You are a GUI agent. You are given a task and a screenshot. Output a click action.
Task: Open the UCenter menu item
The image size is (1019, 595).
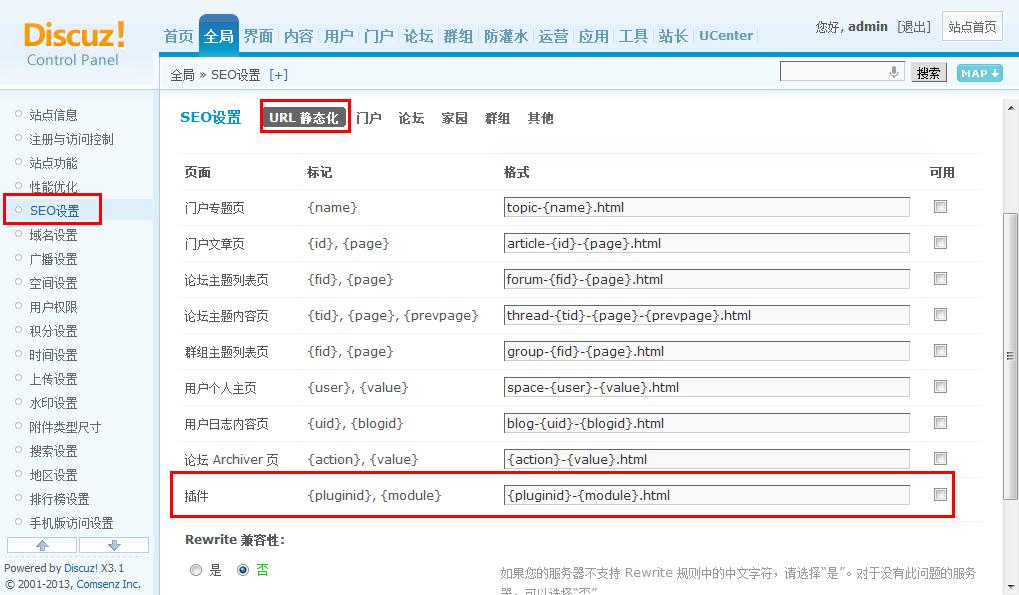725,35
